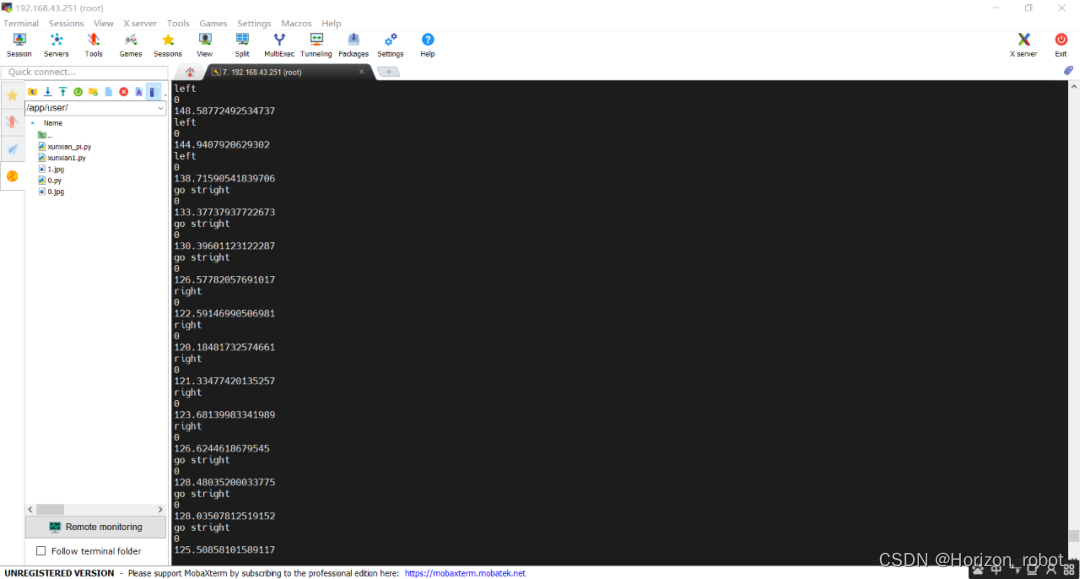Click the red delete icon in SFTP toolbar
Viewport: 1080px width, 579px height.
pyautogui.click(x=123, y=92)
